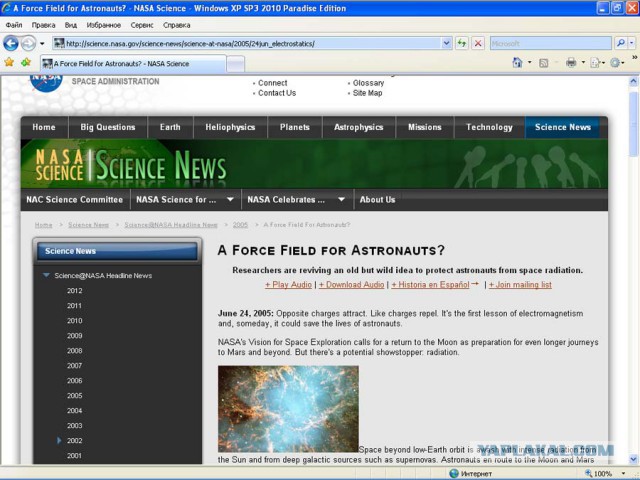640x480 pixels.
Task: Open the Вид menu
Action: click(x=71, y=25)
